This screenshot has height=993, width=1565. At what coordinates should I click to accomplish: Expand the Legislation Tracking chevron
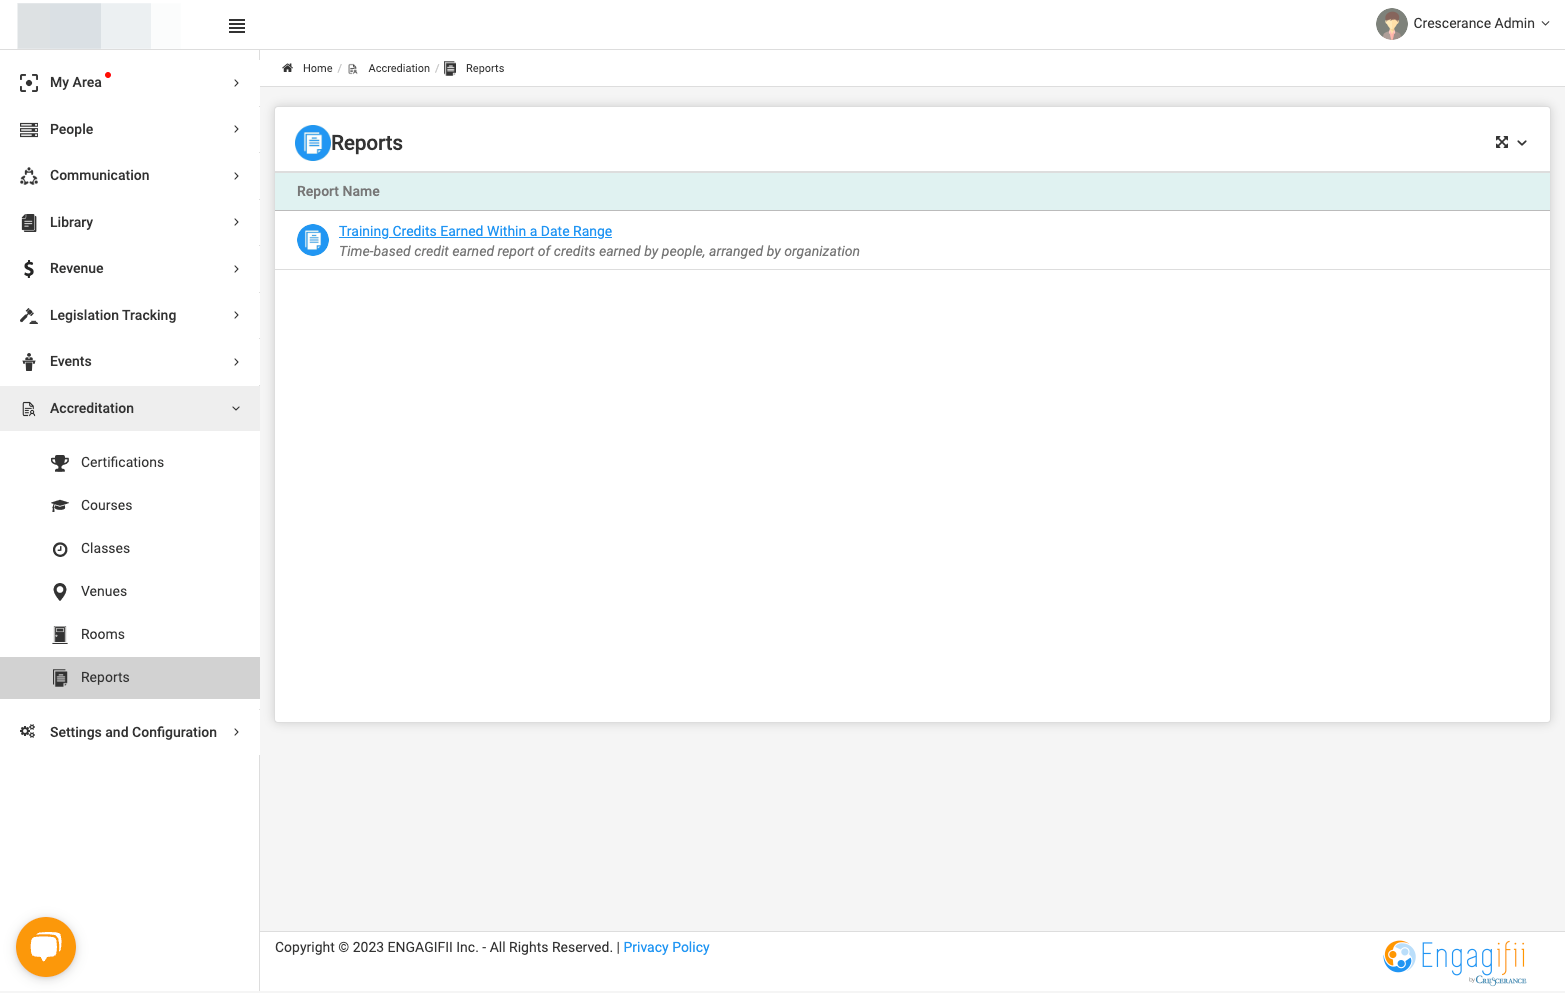(x=236, y=315)
